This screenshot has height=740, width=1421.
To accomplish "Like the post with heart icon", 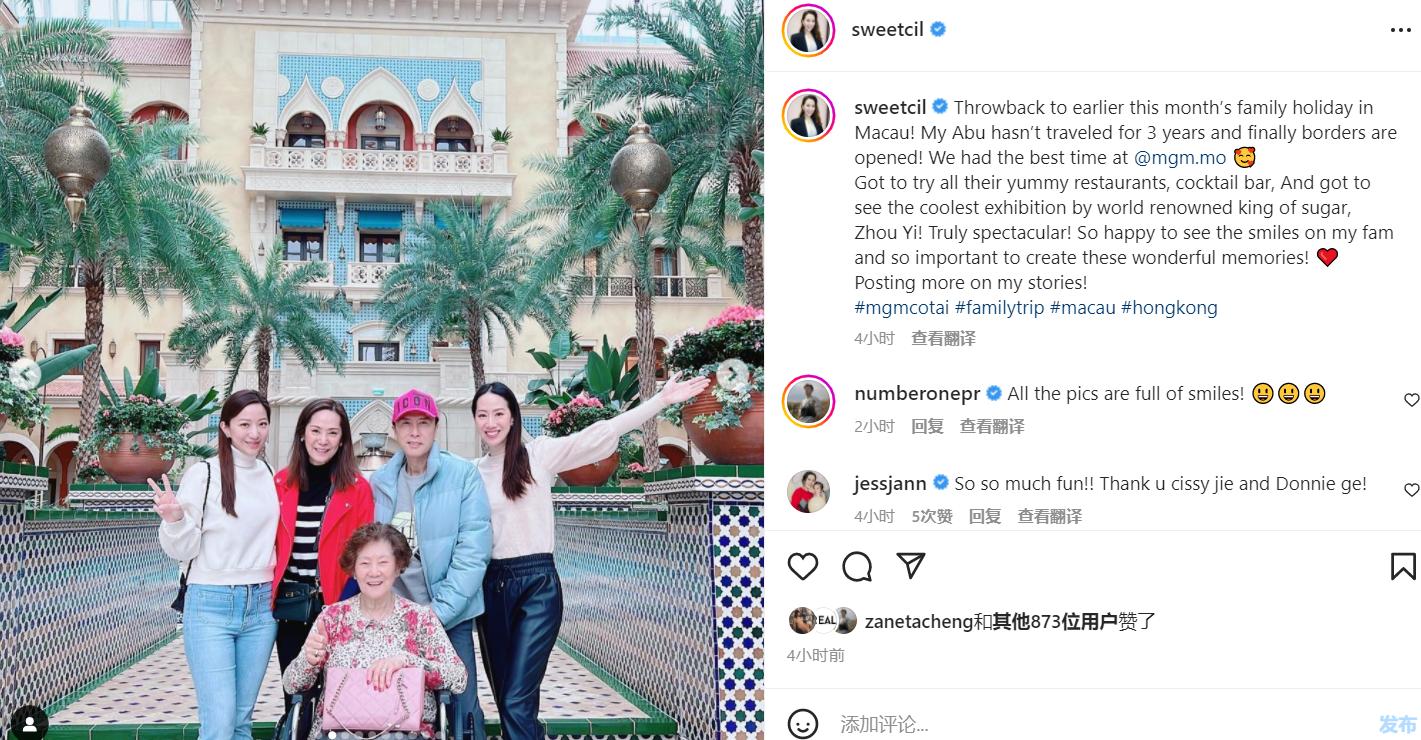I will [x=803, y=567].
